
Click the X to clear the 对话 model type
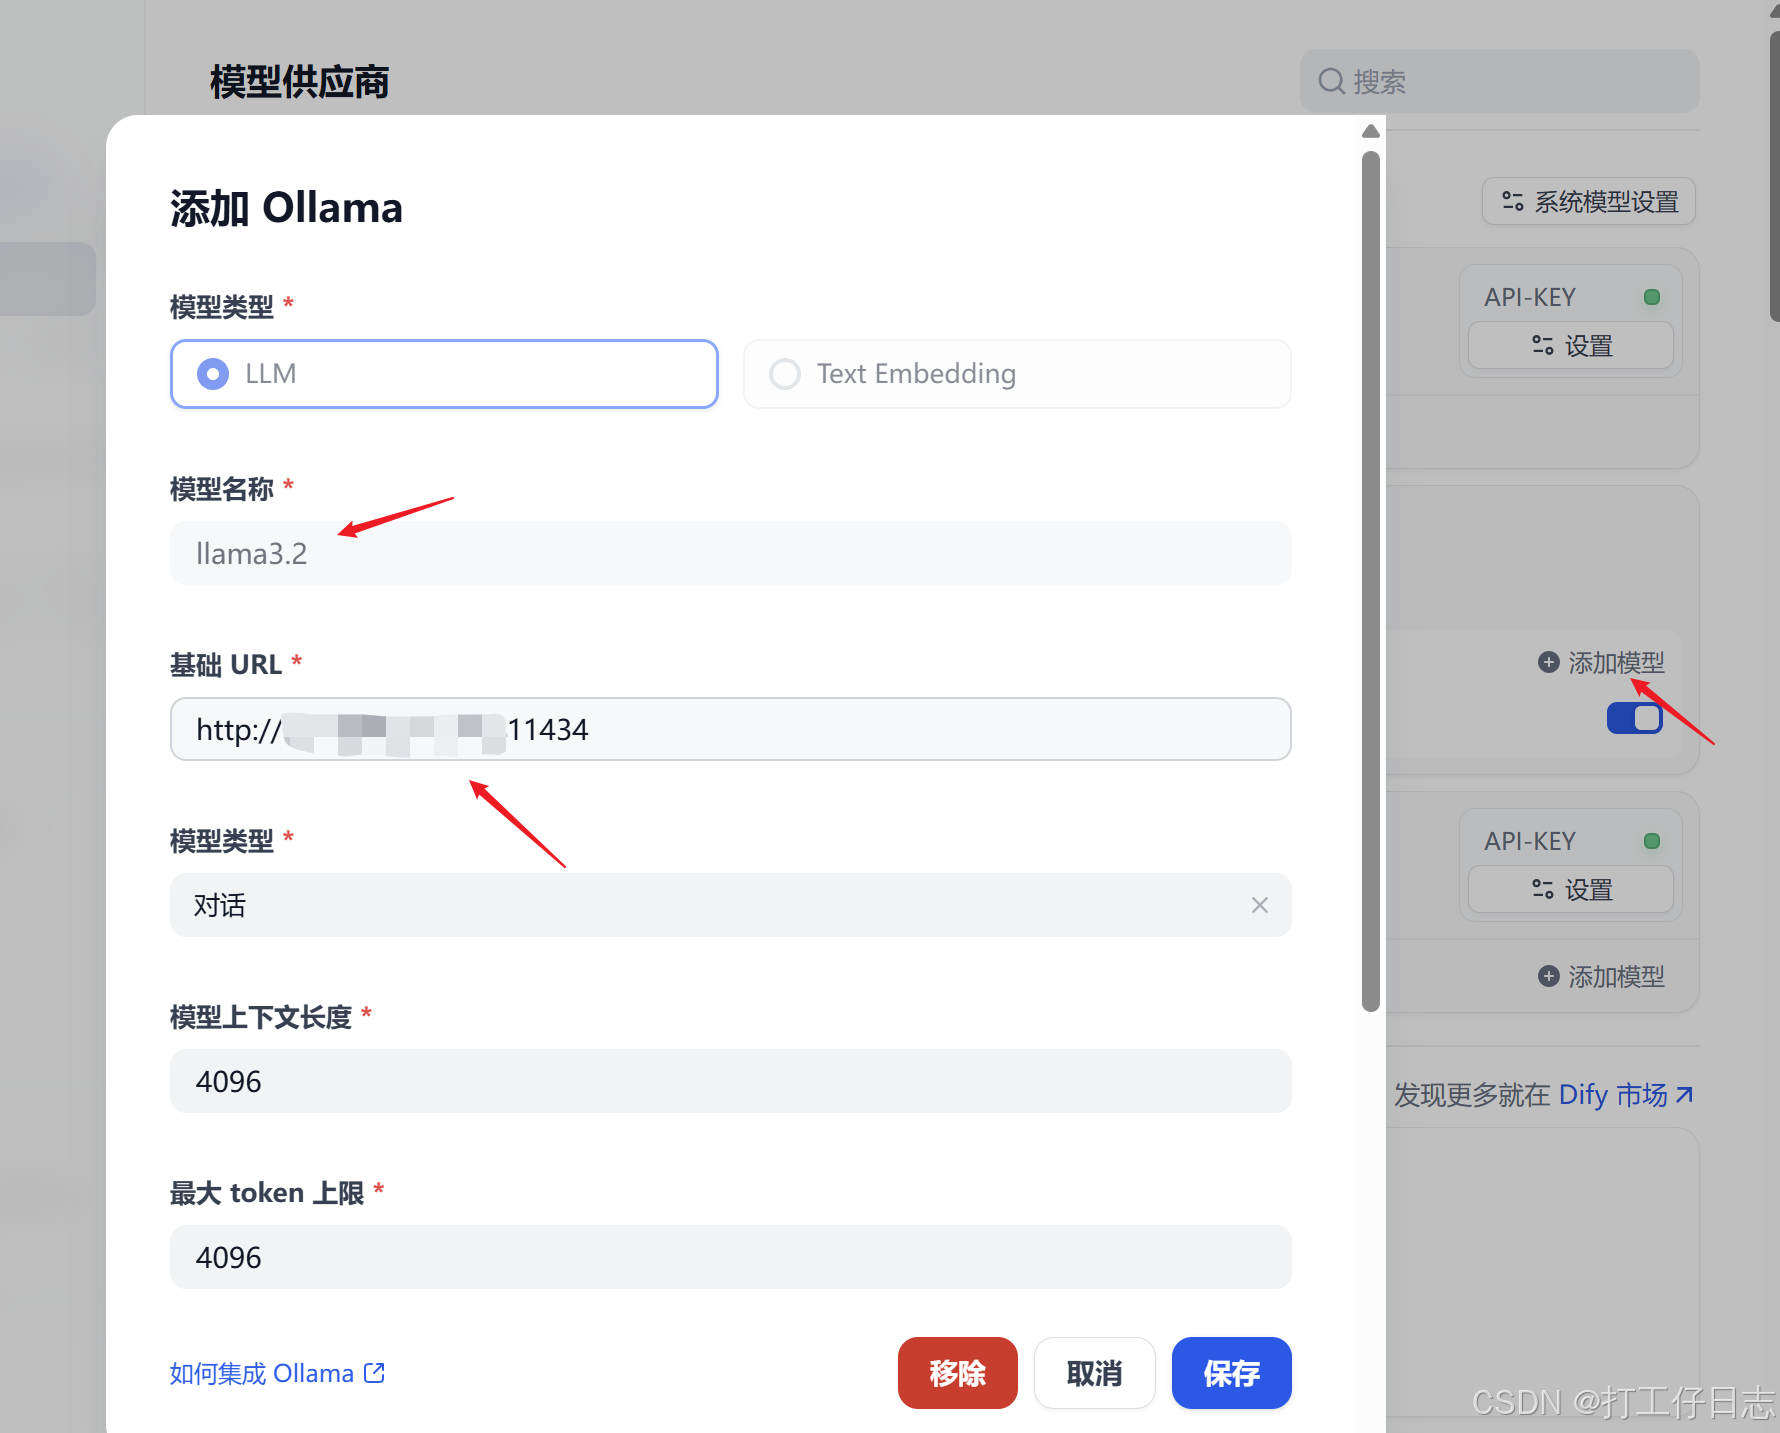tap(1259, 905)
